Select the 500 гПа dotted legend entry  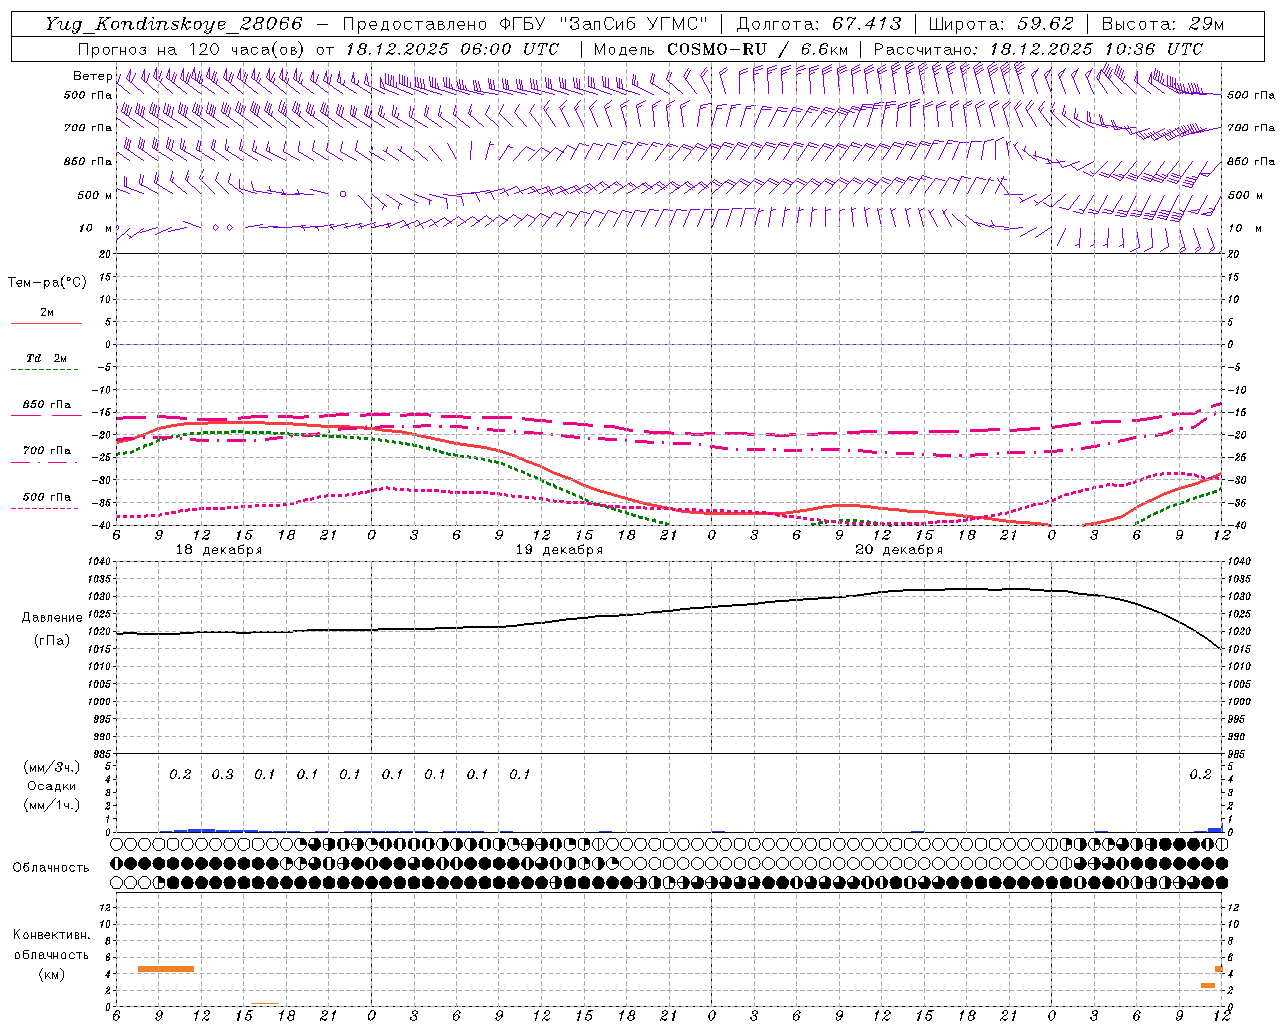click(x=46, y=497)
